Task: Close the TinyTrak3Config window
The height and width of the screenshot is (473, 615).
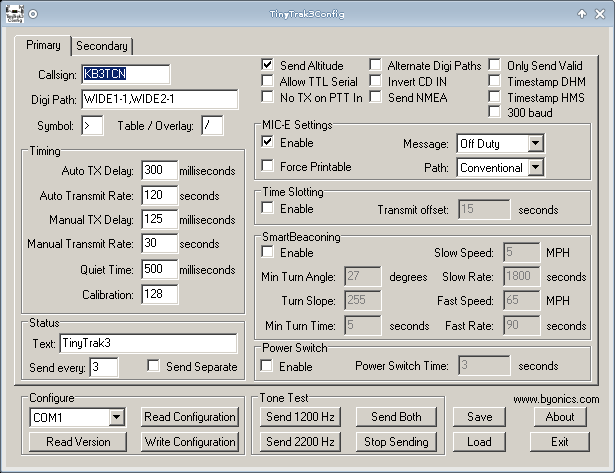Action: pyautogui.click(x=600, y=14)
